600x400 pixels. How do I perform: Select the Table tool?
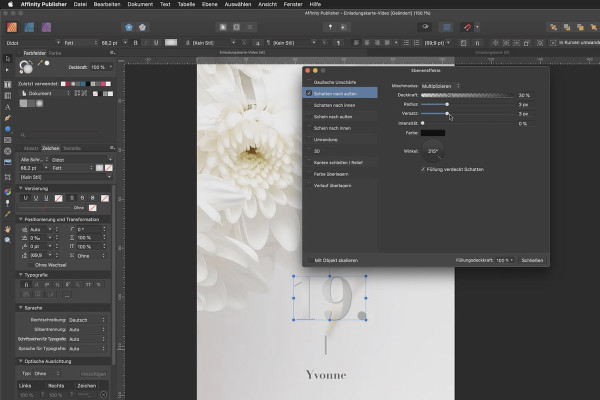click(x=8, y=96)
